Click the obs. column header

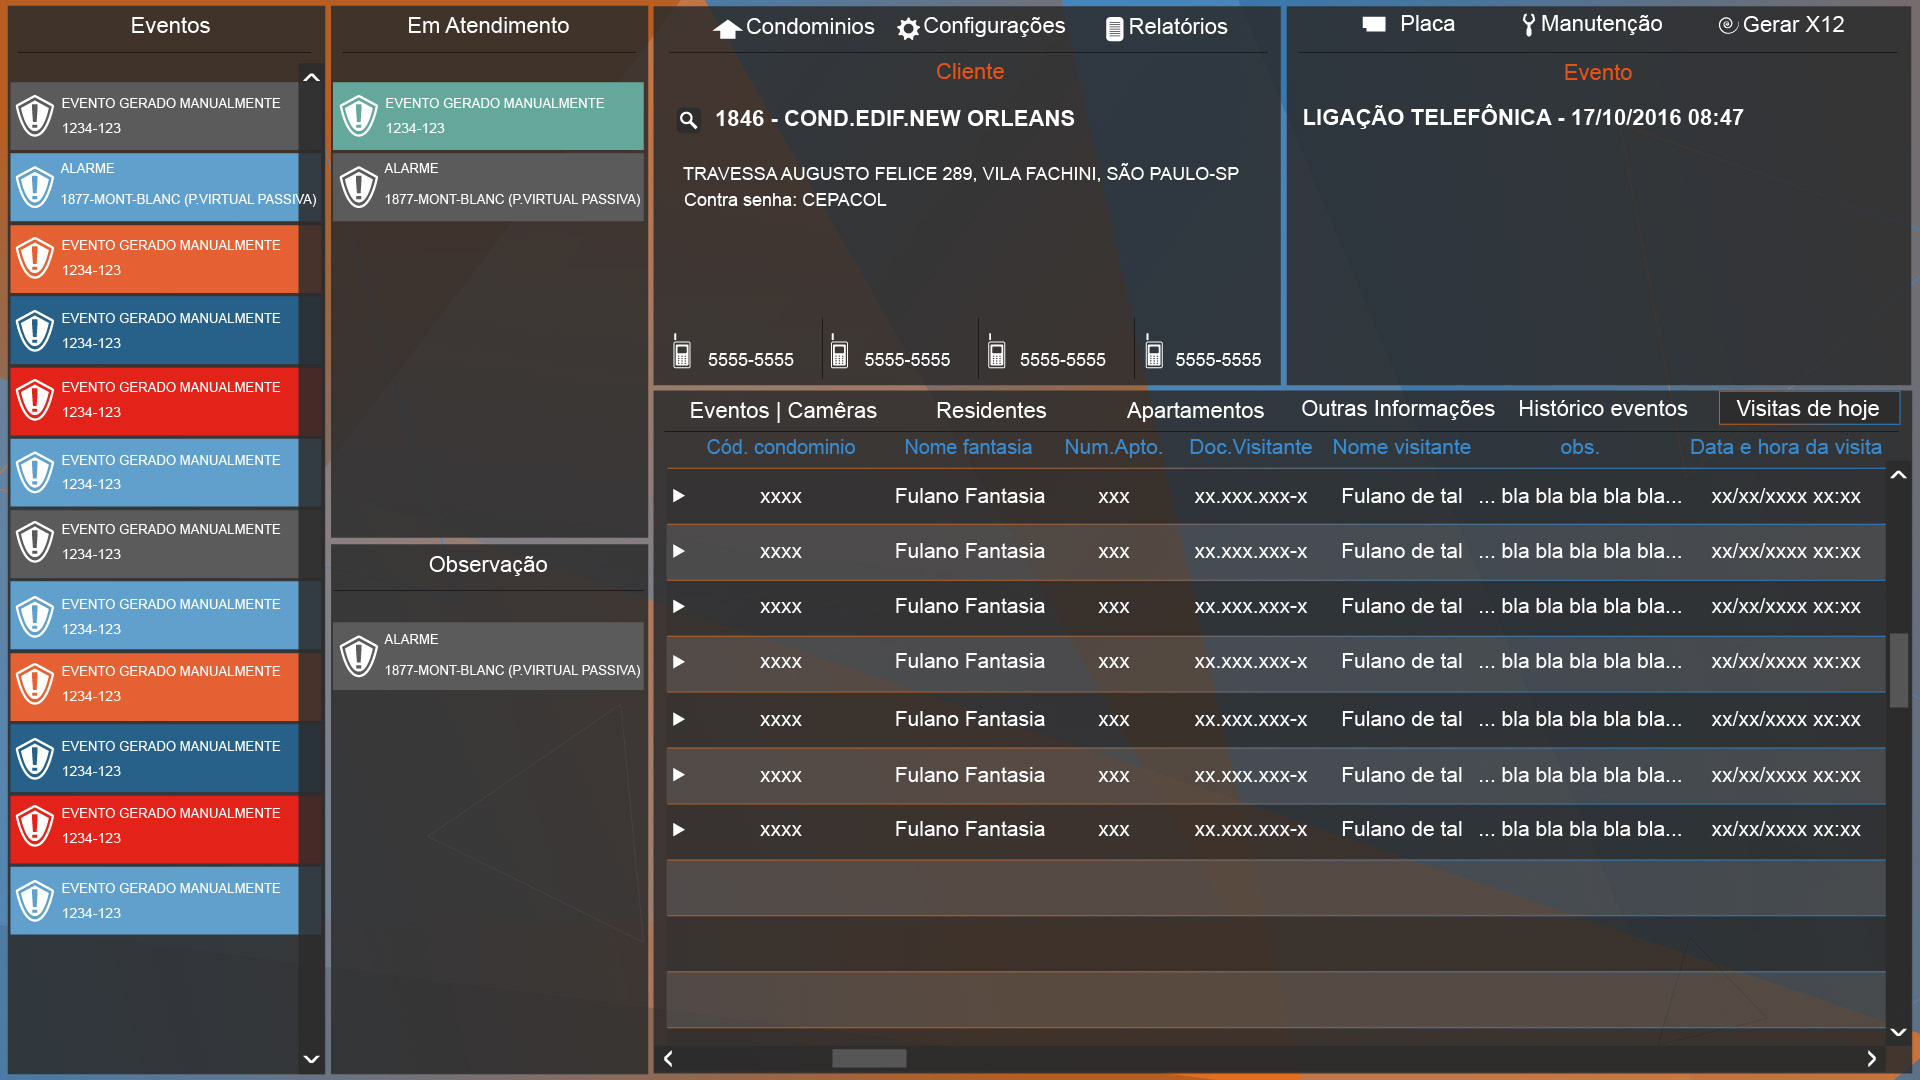pyautogui.click(x=1579, y=447)
